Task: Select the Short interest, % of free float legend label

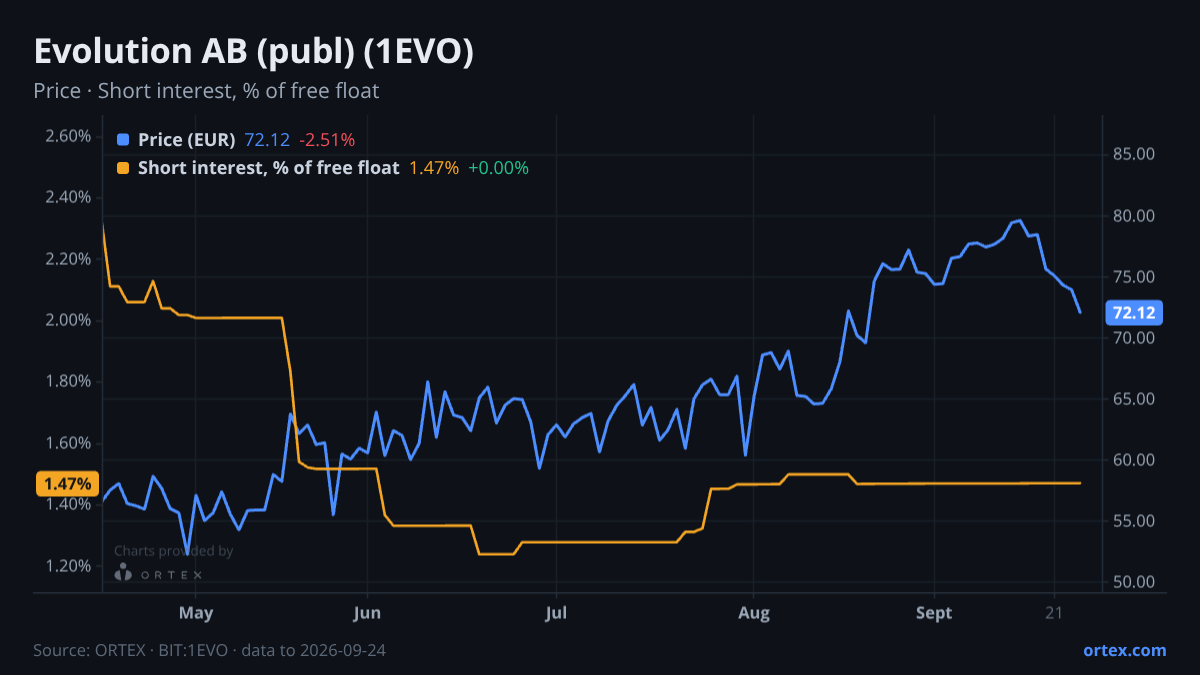Action: coord(269,168)
